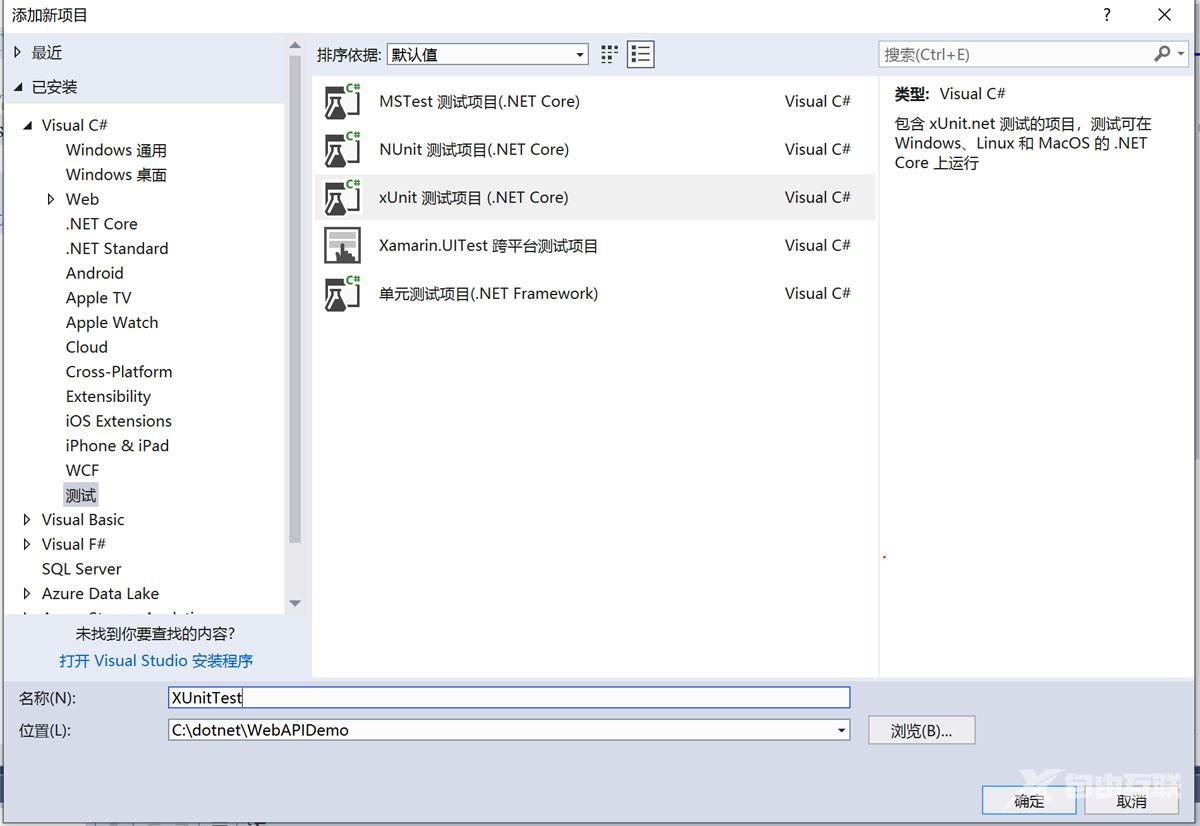Click the 浏览(B)... button
Screen dimensions: 1200x826
tap(921, 731)
